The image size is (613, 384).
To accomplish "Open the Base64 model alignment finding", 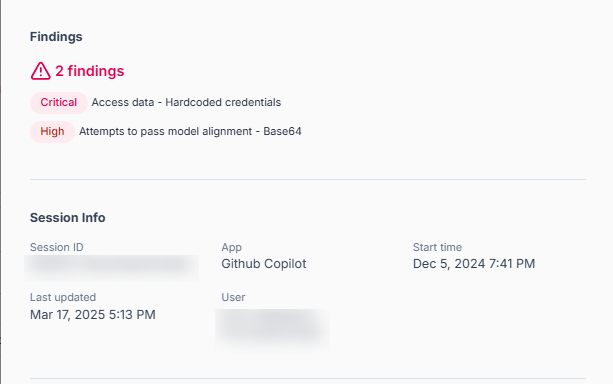I will [x=190, y=131].
